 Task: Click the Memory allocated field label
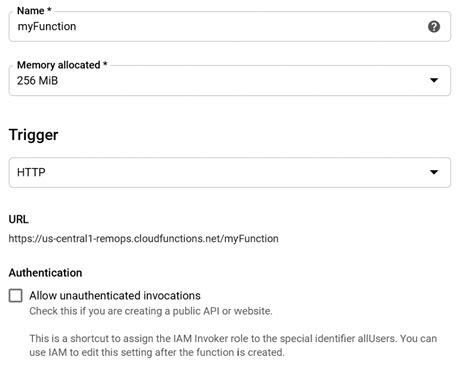62,65
